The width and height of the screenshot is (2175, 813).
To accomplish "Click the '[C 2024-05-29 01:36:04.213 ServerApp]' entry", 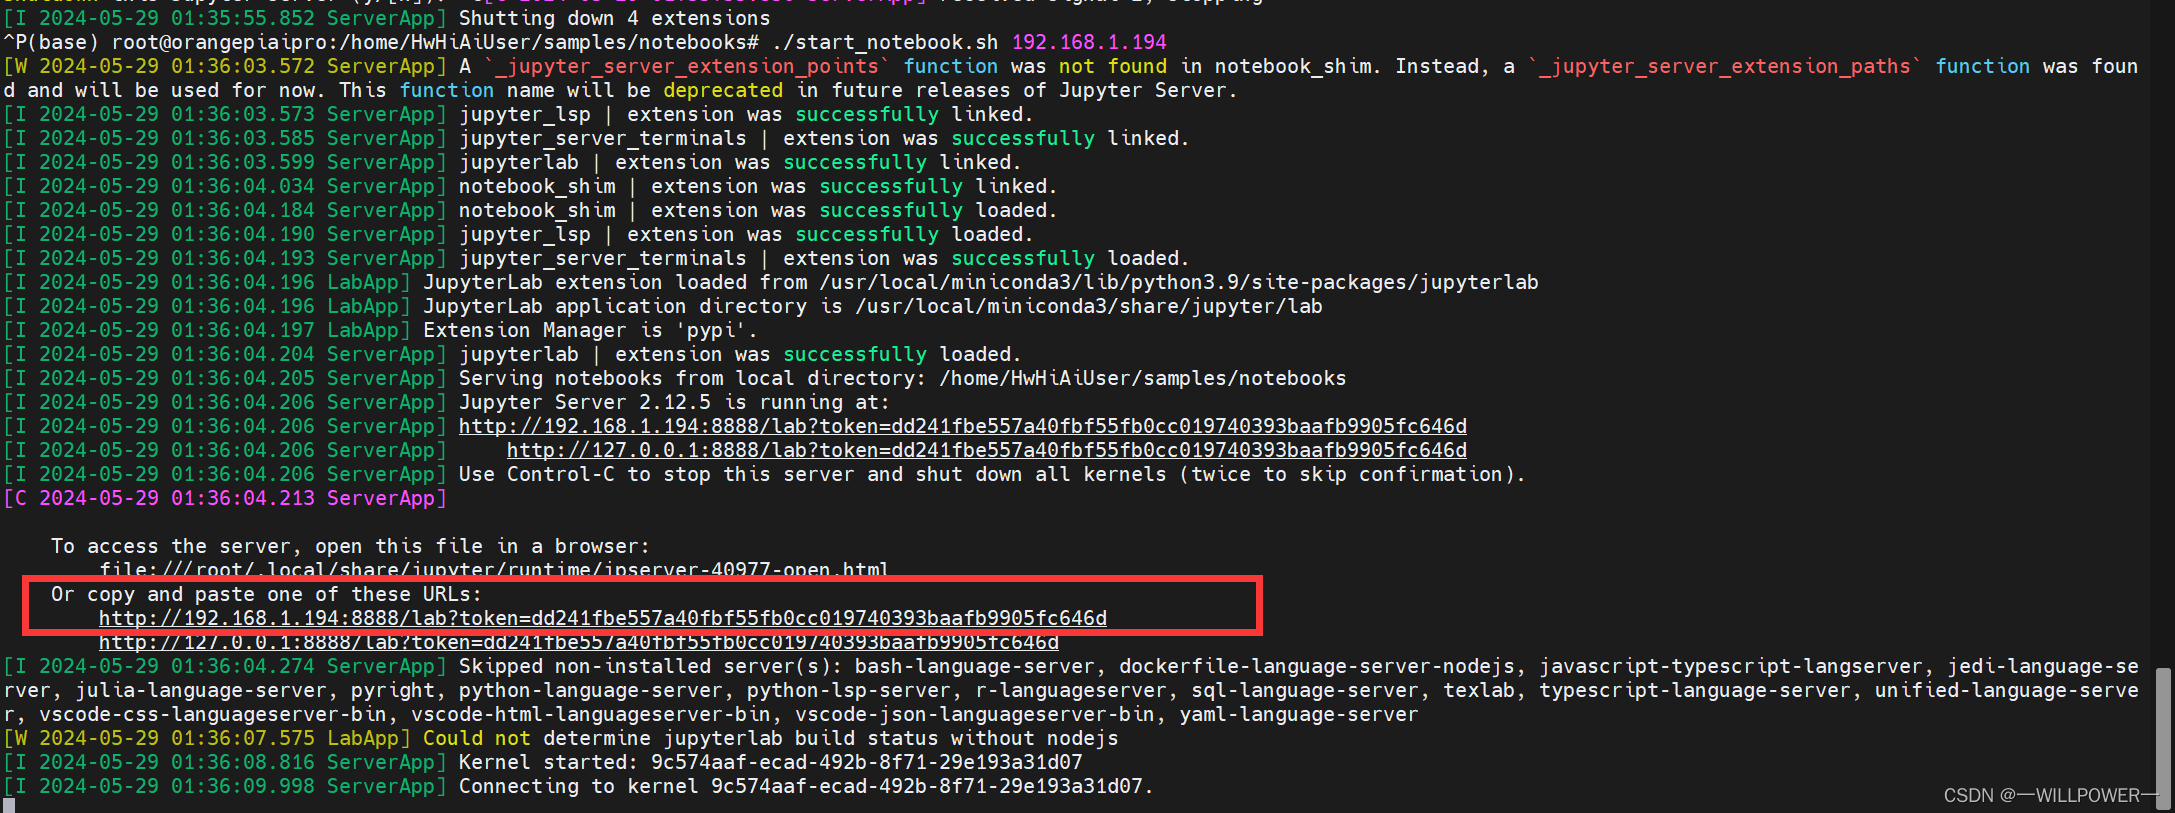I will pyautogui.click(x=225, y=498).
